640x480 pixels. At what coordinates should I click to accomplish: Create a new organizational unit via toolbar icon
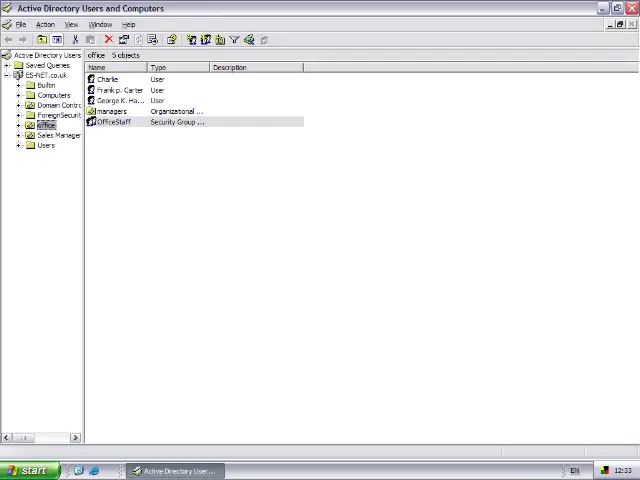pos(220,40)
